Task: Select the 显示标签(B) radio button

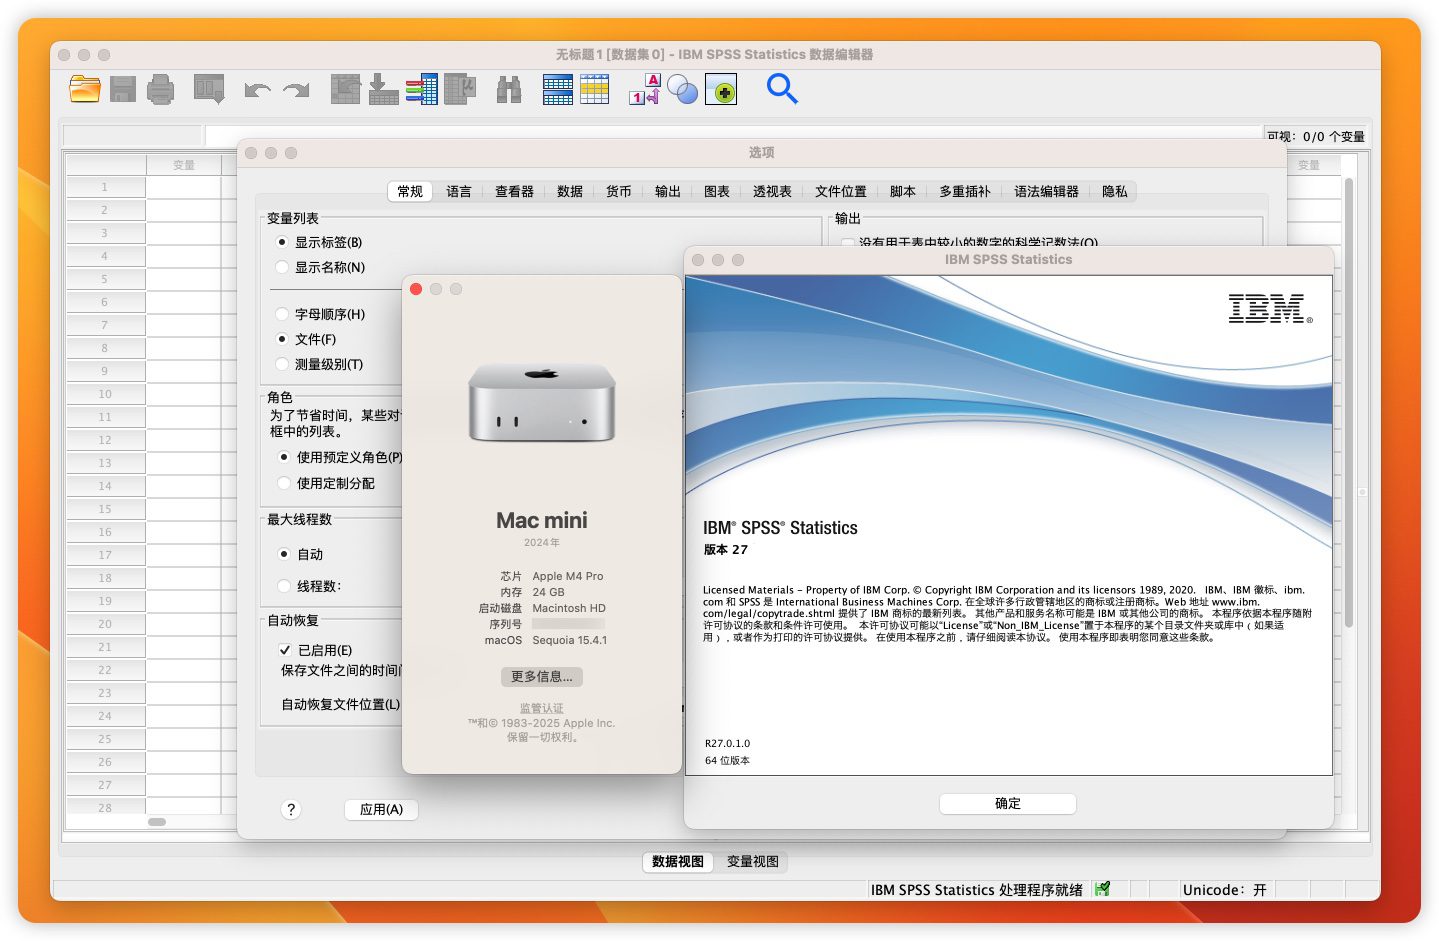Action: (x=282, y=242)
